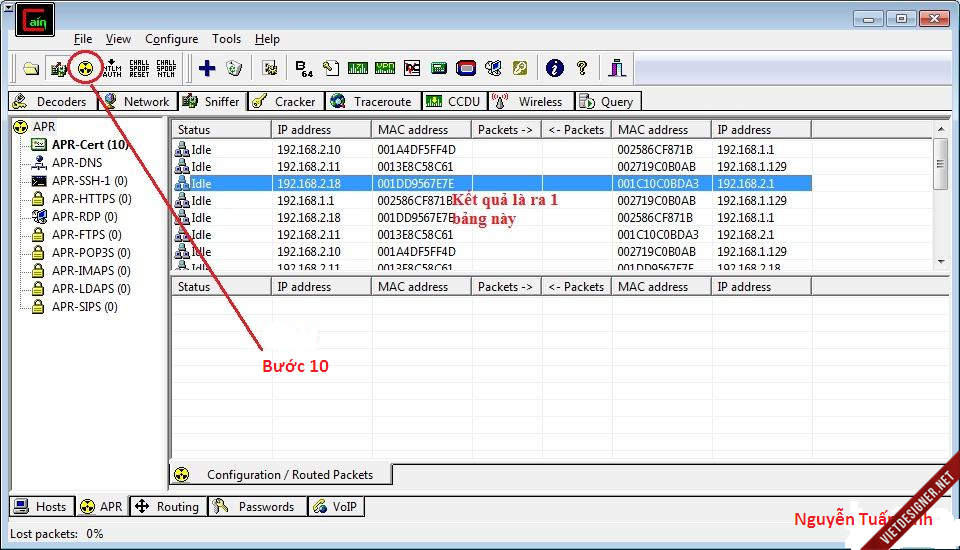Screen dimensions: 960x550
Task: Click the CHALL SPOOF RESET icon
Action: [x=139, y=68]
